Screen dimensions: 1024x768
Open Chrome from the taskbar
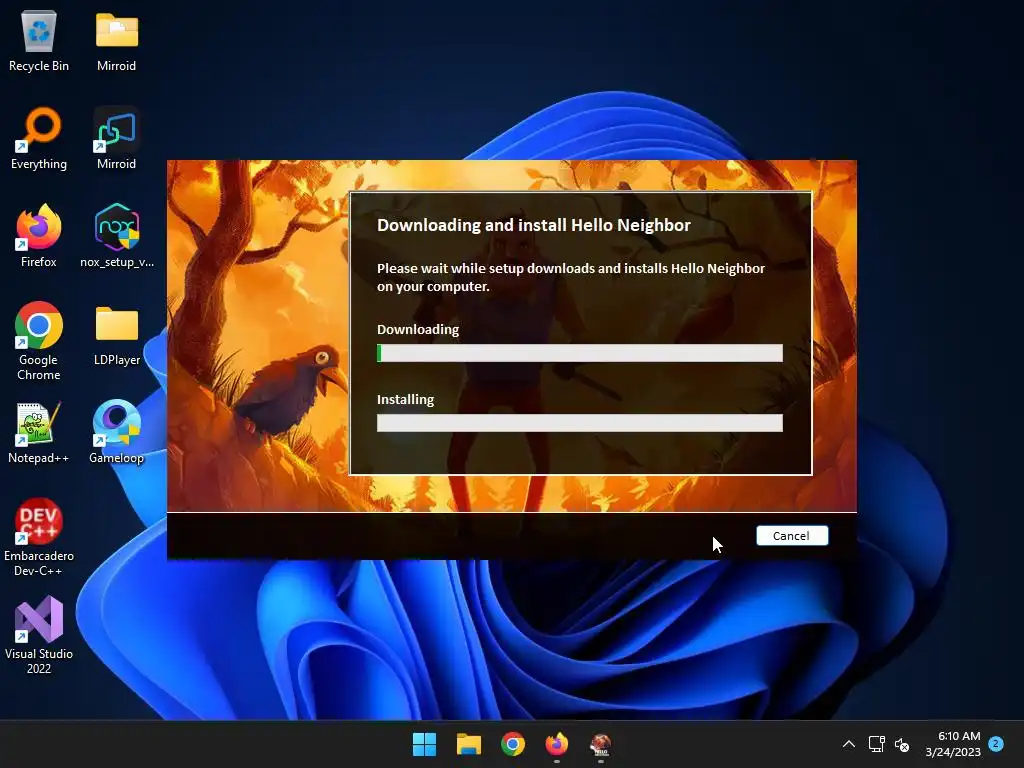513,744
